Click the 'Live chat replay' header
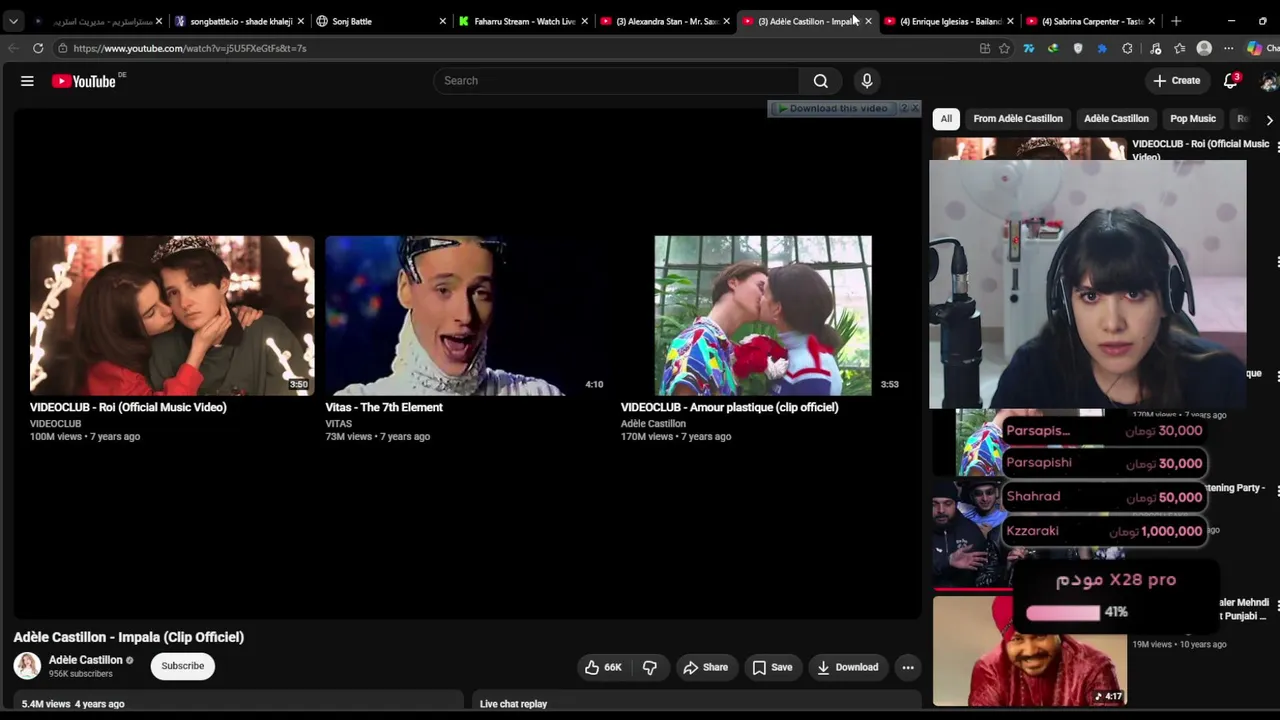 click(x=513, y=704)
